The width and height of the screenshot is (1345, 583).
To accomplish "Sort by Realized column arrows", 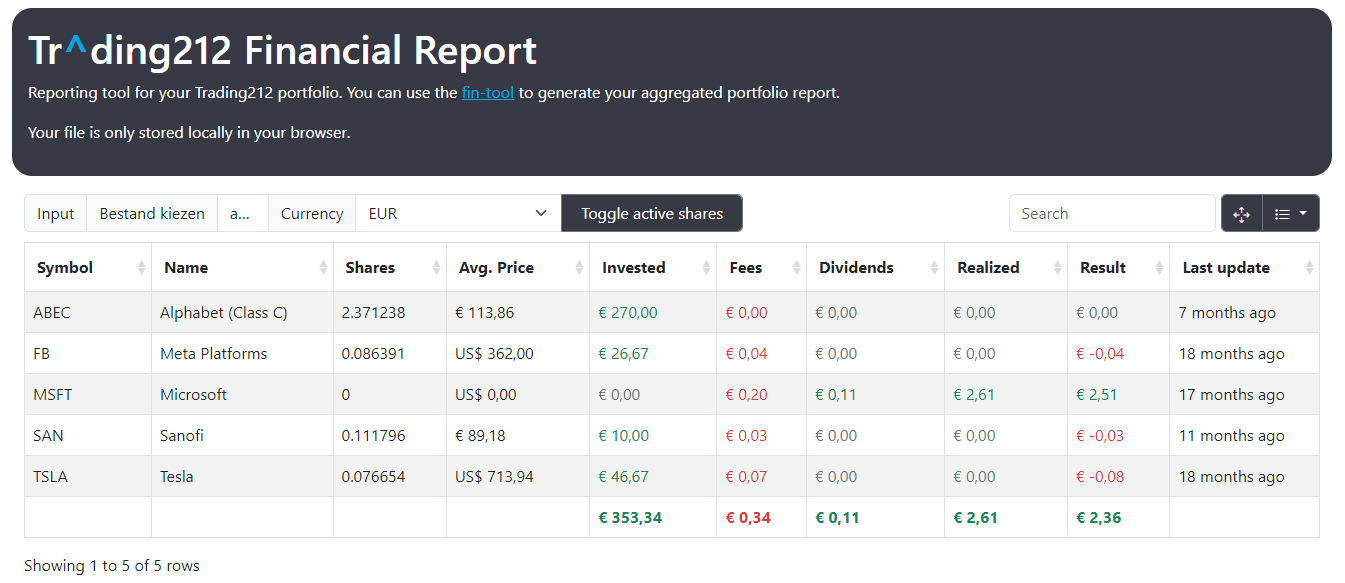I will coord(1057,268).
